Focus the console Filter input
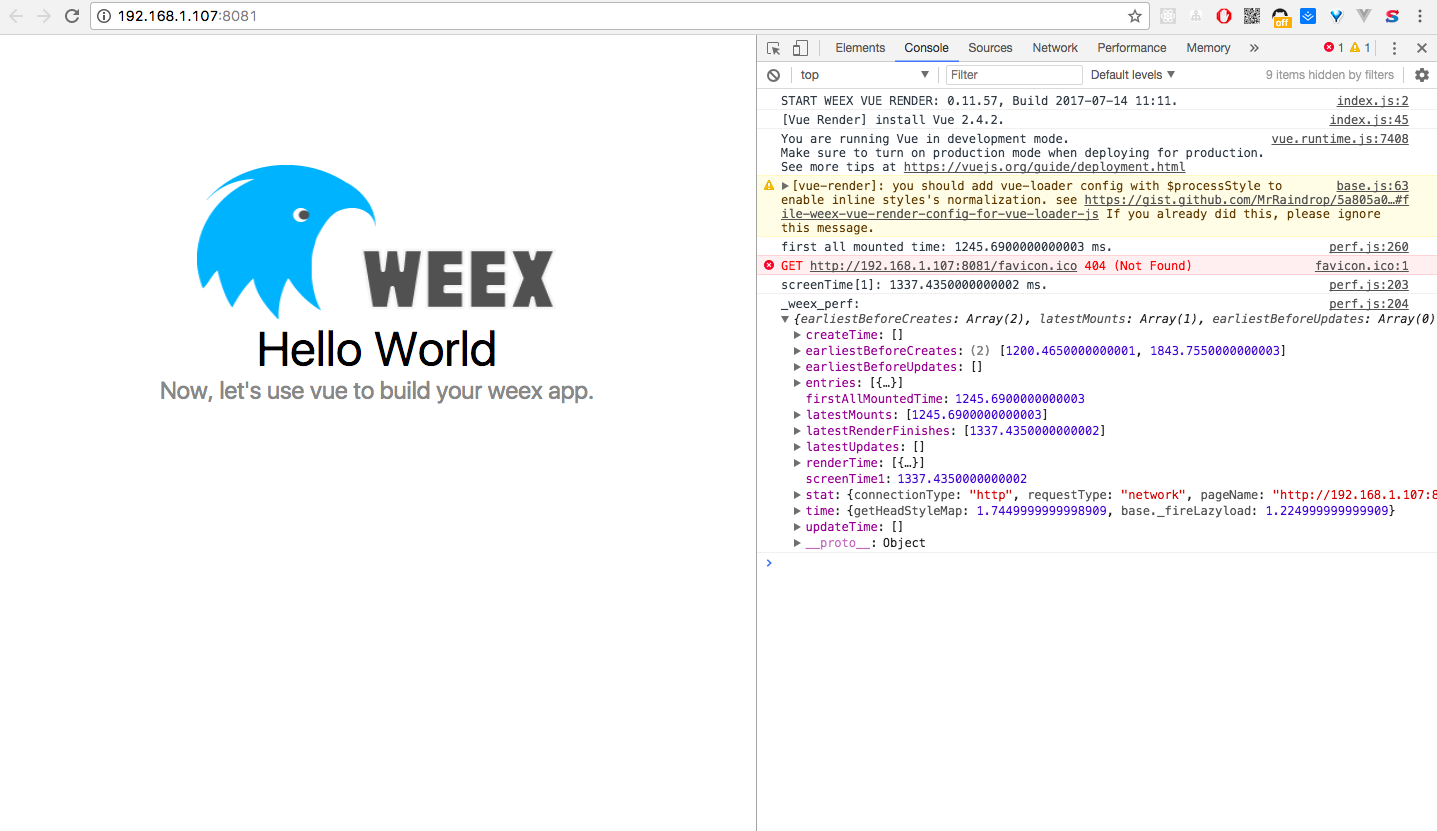 pyautogui.click(x=1014, y=75)
